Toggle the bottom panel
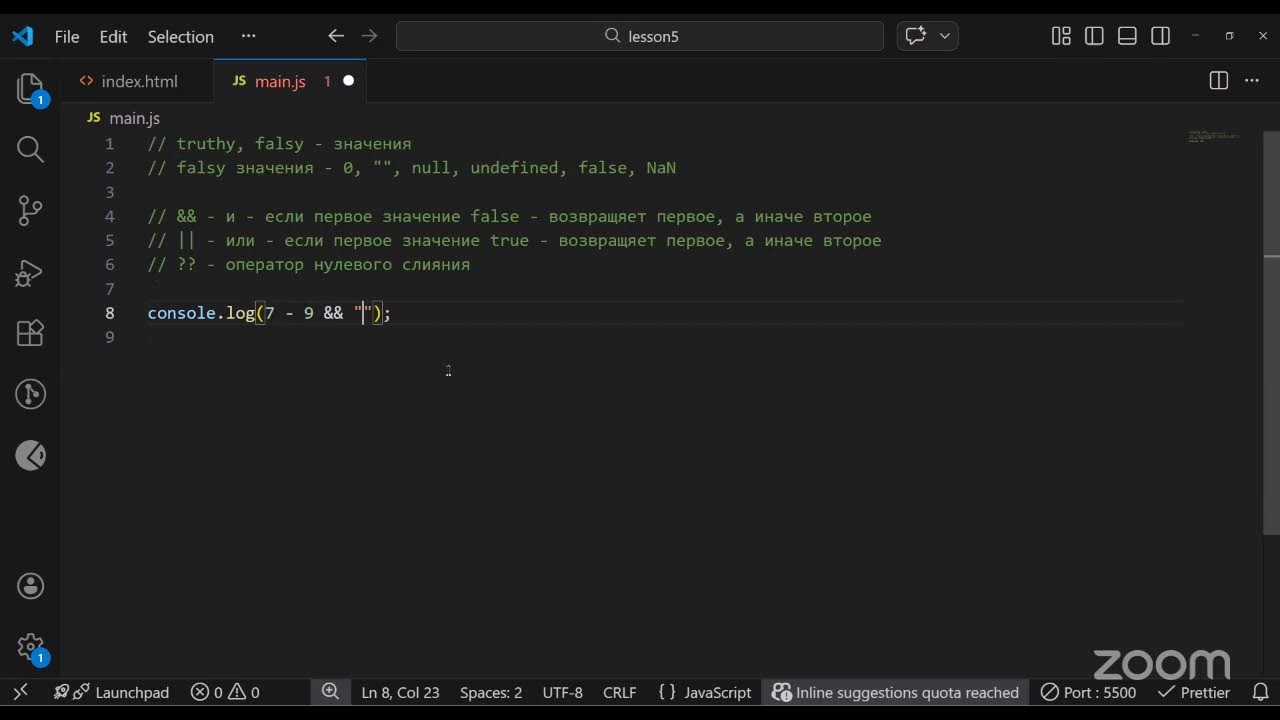 pos(1127,36)
